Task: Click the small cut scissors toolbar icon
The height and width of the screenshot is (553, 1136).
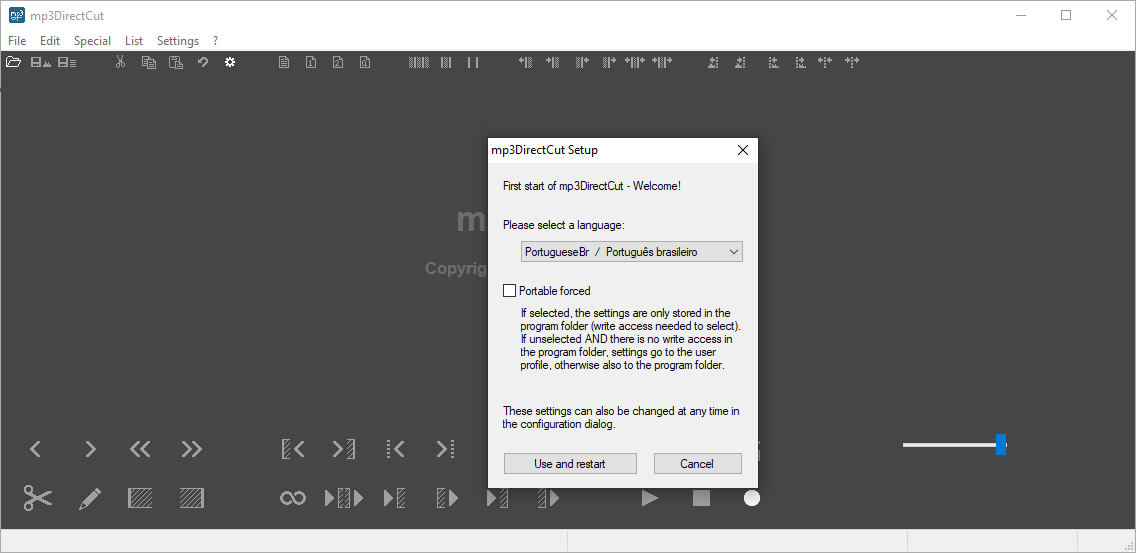Action: coord(120,62)
